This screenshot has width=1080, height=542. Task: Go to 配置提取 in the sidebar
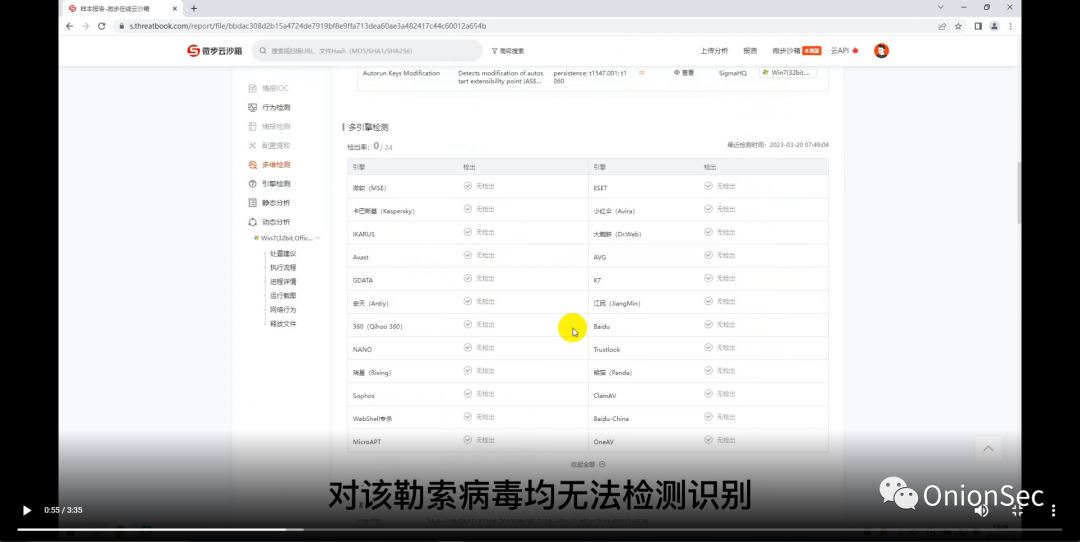[x=269, y=146]
